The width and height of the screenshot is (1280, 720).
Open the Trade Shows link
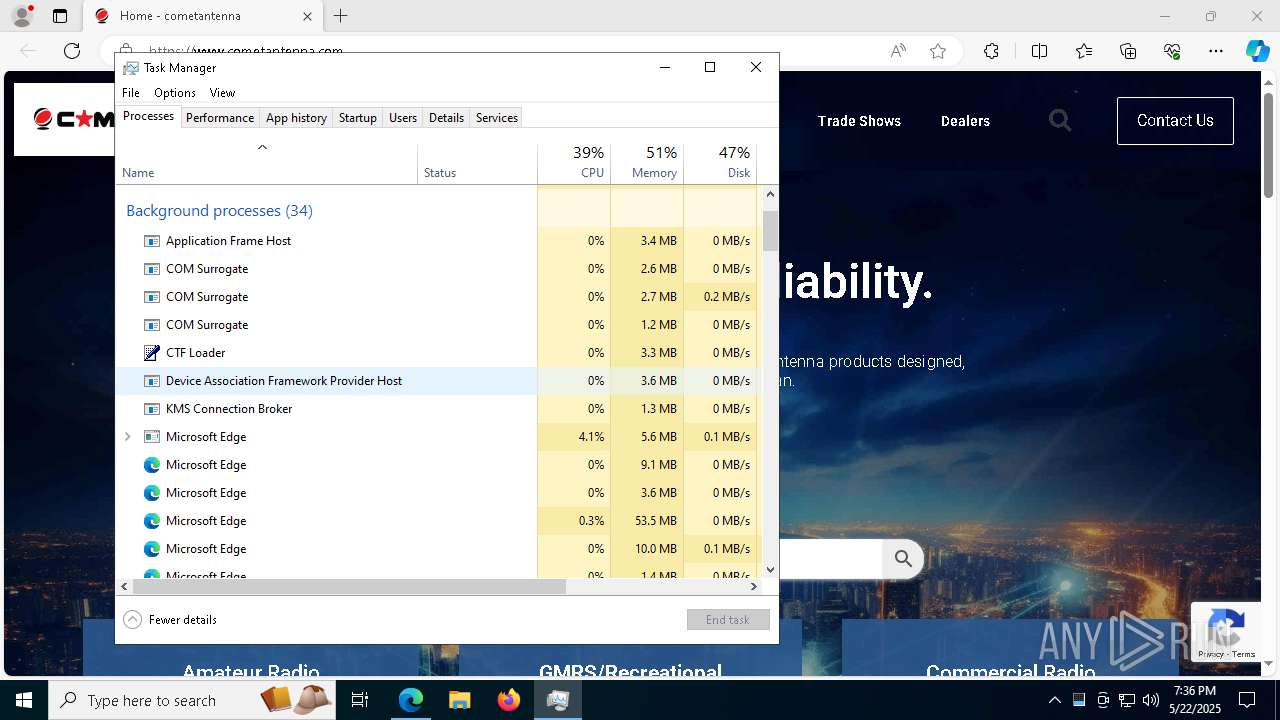click(859, 121)
